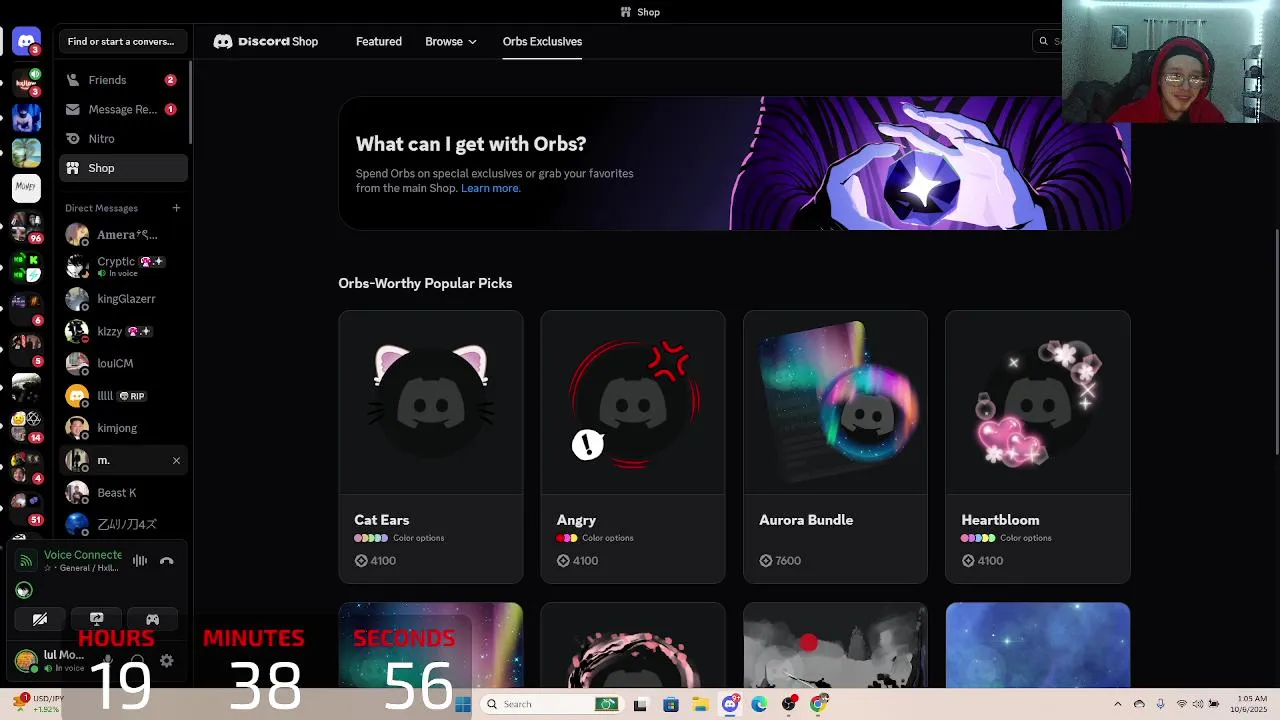Open DM with kimjong
The image size is (1280, 720).
123,428
